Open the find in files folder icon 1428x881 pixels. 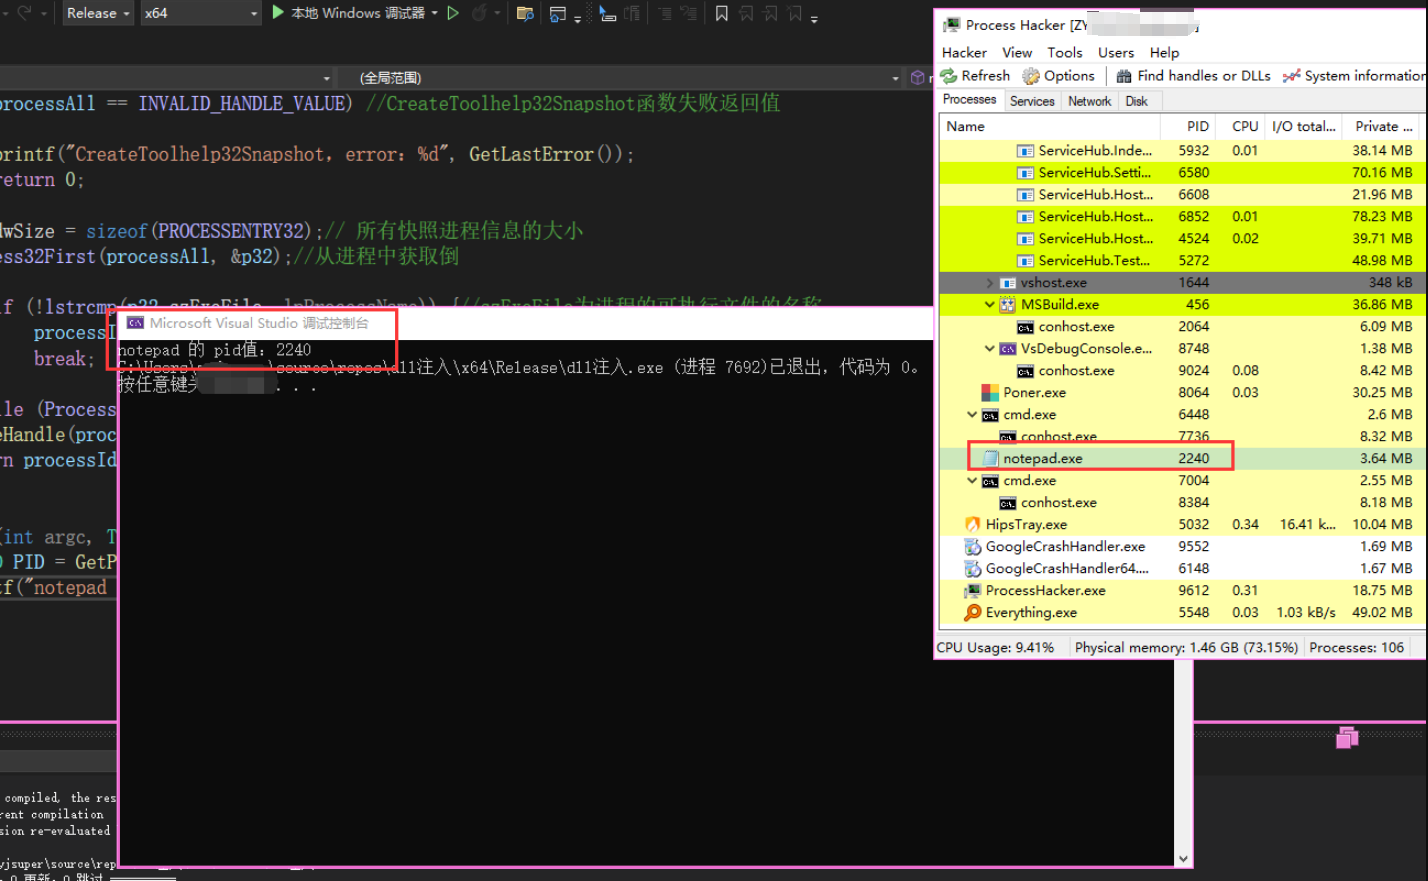point(524,13)
